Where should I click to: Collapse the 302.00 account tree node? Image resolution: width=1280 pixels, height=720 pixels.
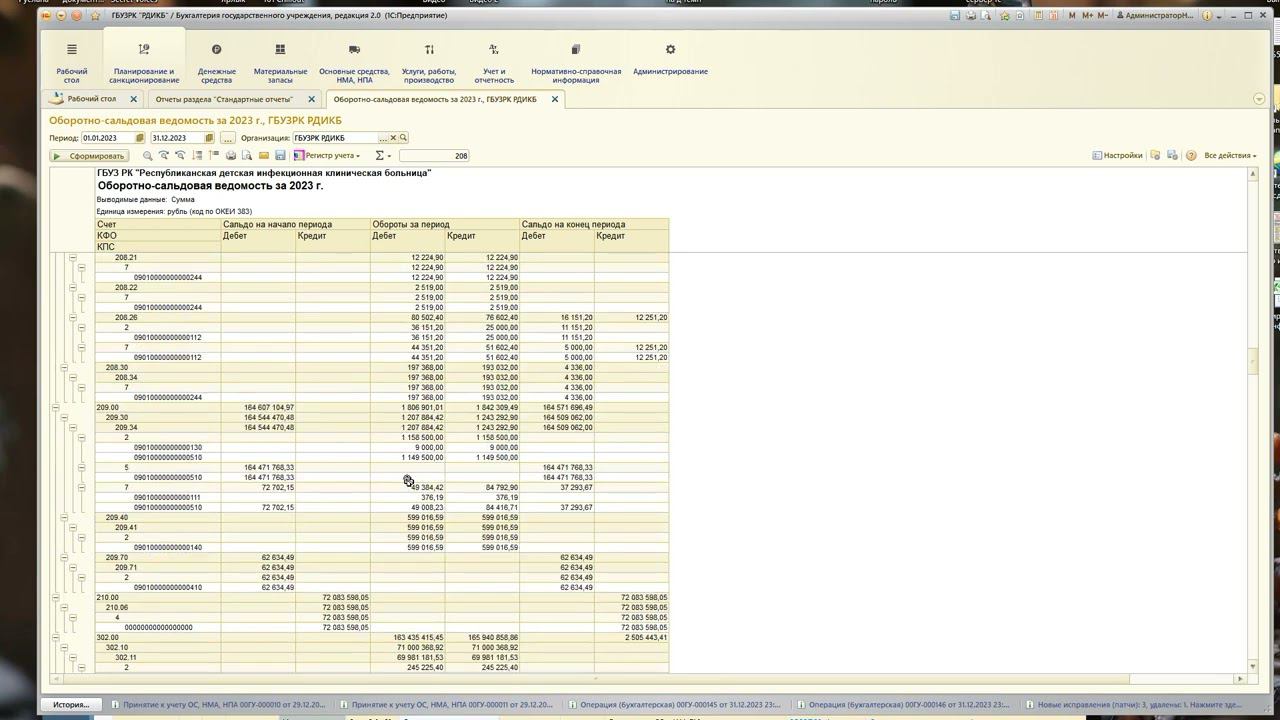(56, 637)
